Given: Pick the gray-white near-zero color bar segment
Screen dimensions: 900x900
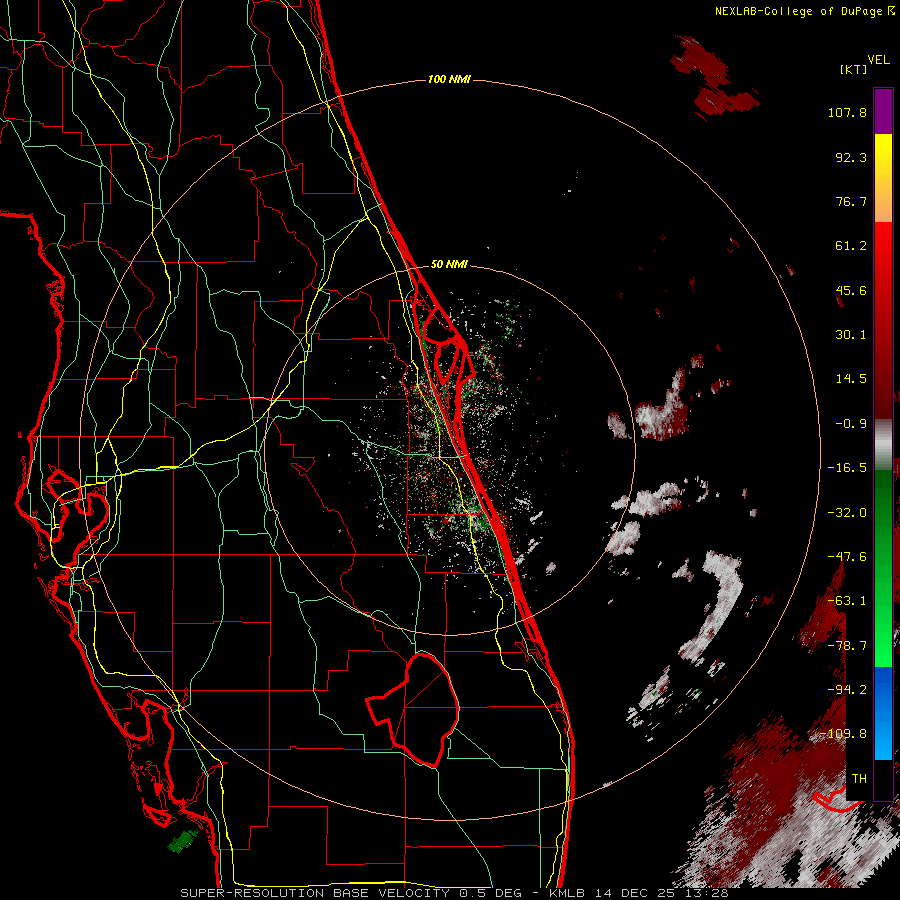Looking at the screenshot, I should 883,444.
